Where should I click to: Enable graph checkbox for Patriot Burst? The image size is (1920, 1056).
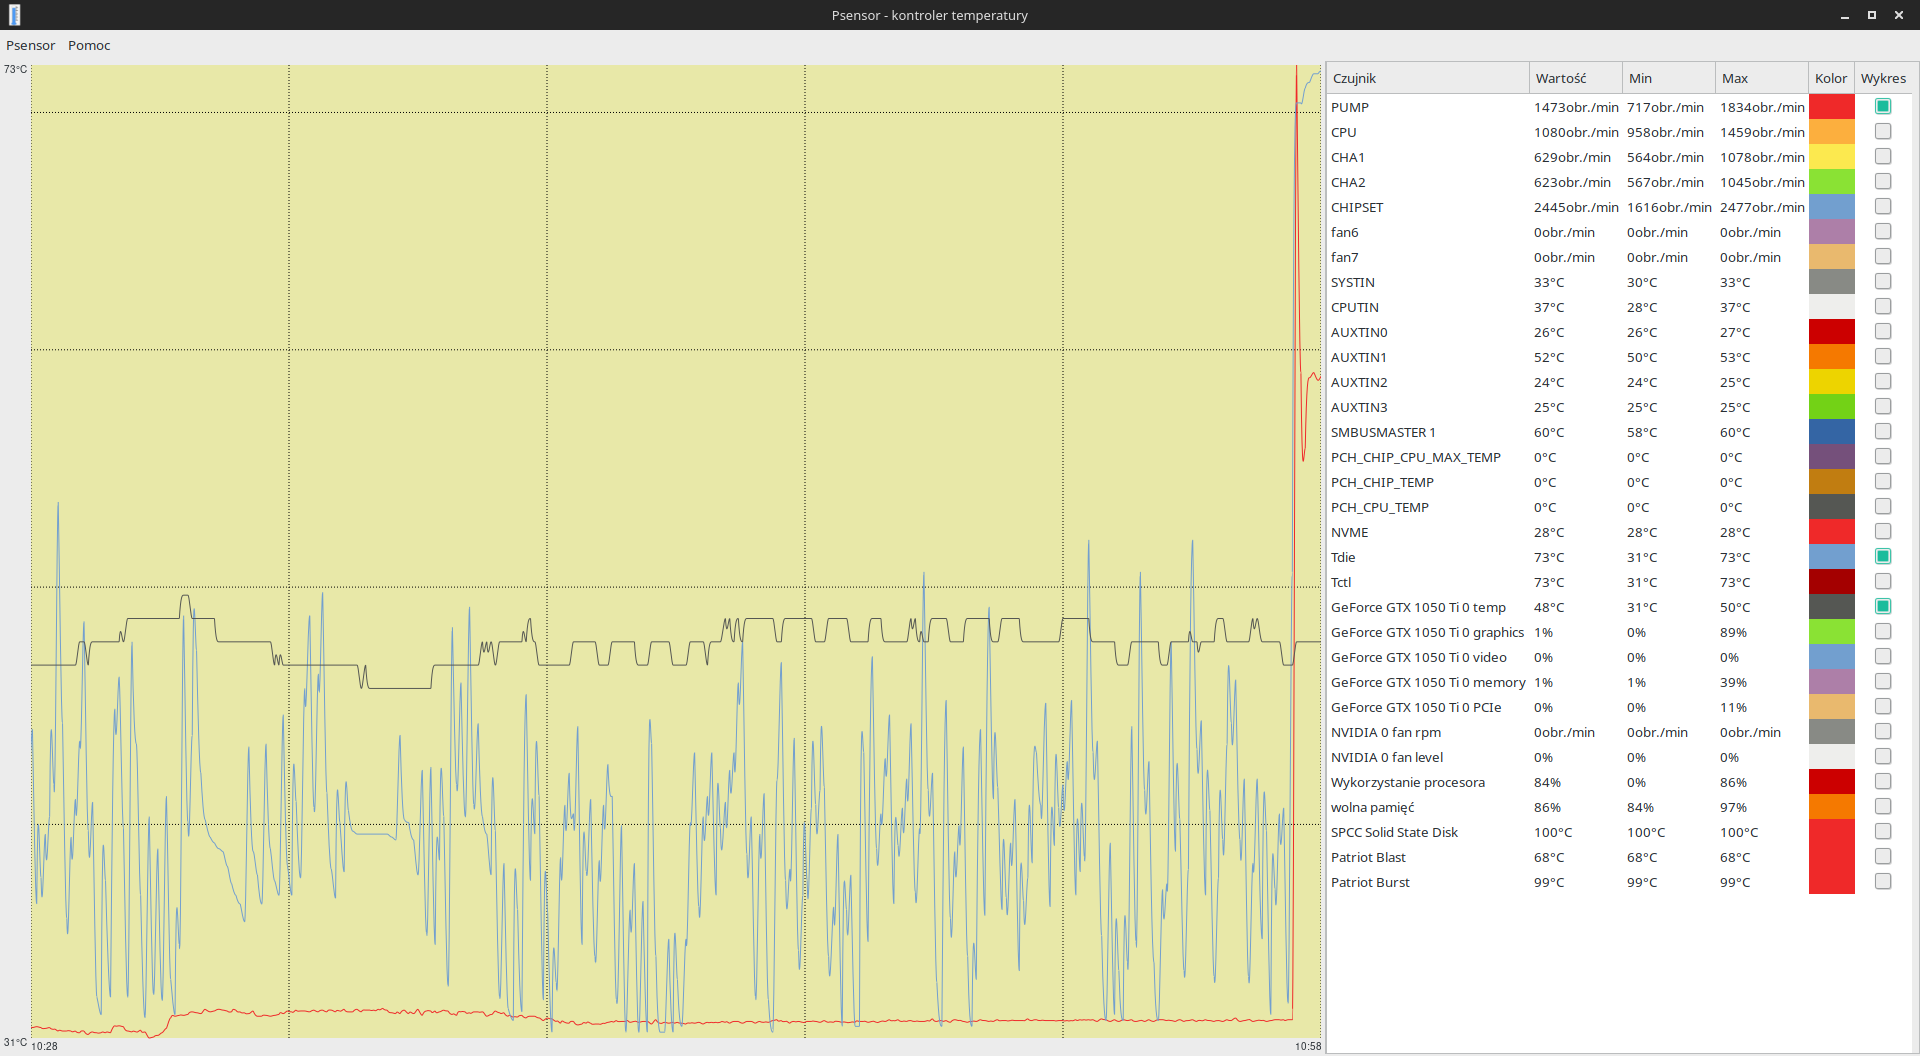point(1883,881)
